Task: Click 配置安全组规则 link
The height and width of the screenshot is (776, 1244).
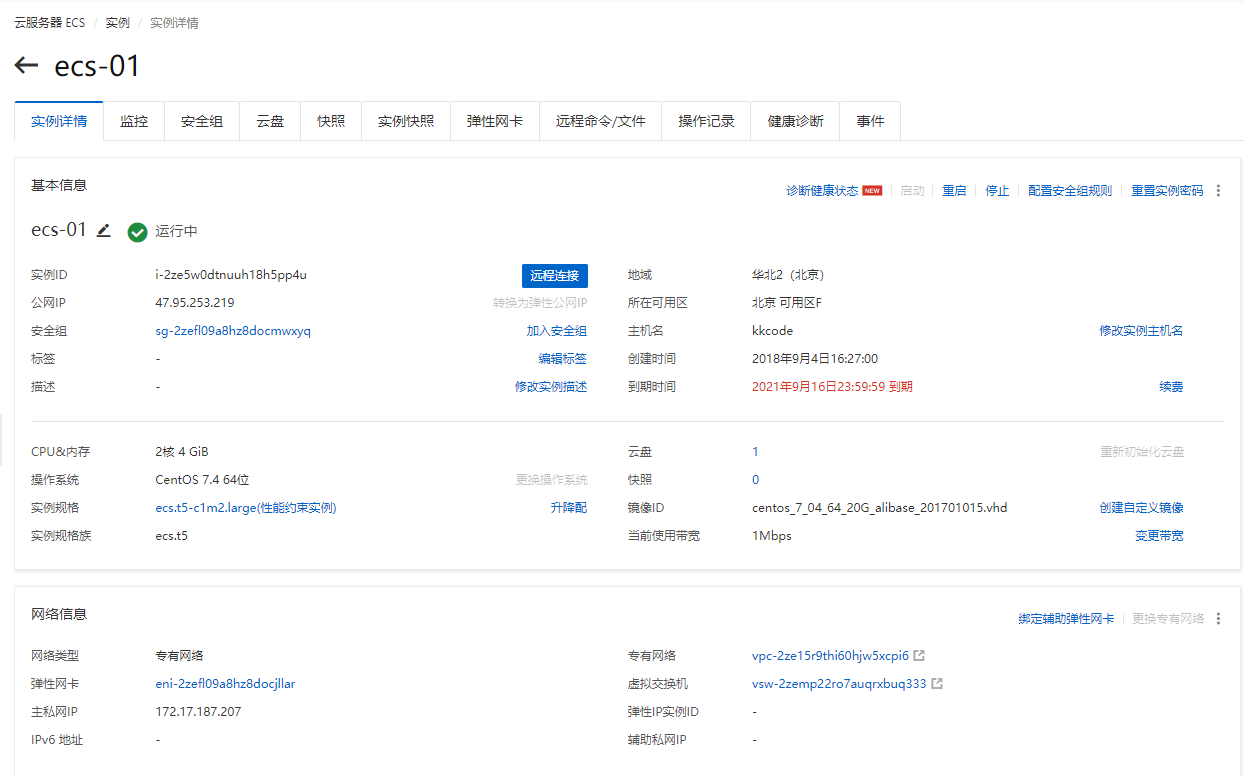Action: (x=1070, y=191)
